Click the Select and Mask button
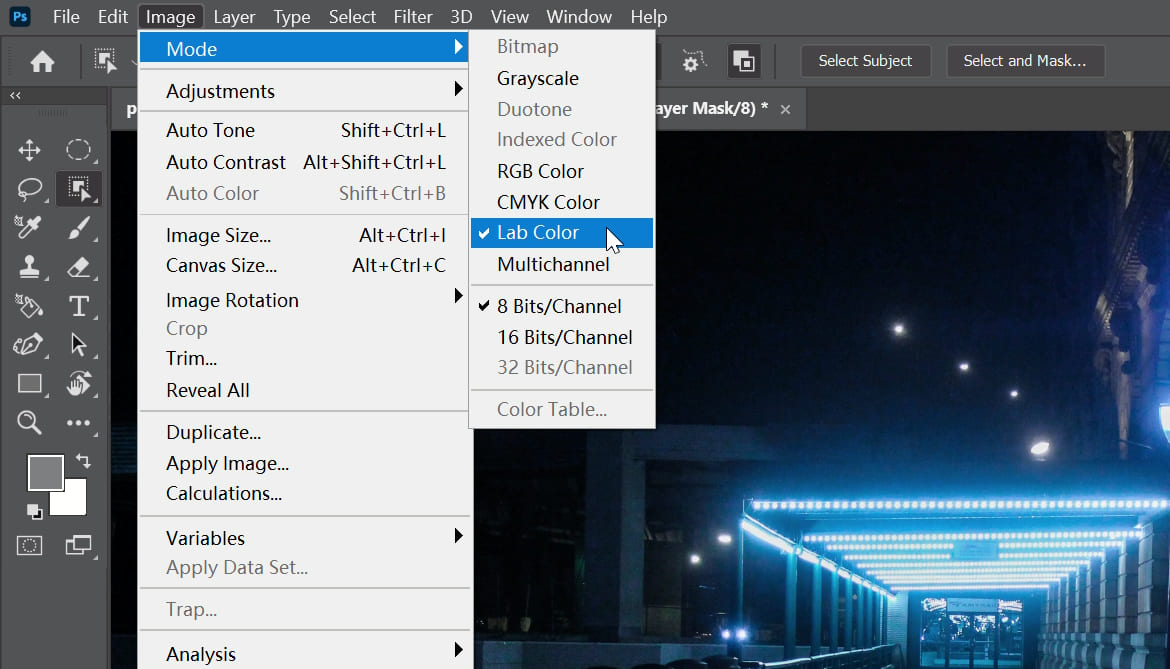The width and height of the screenshot is (1170, 669). pyautogui.click(x=1024, y=61)
